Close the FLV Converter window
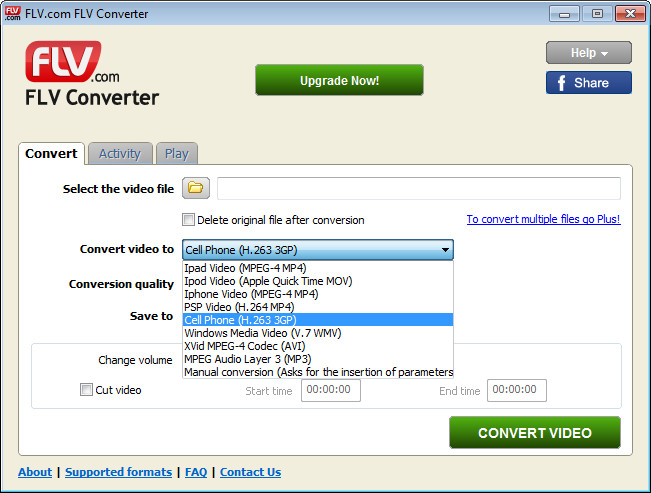 (x=630, y=14)
